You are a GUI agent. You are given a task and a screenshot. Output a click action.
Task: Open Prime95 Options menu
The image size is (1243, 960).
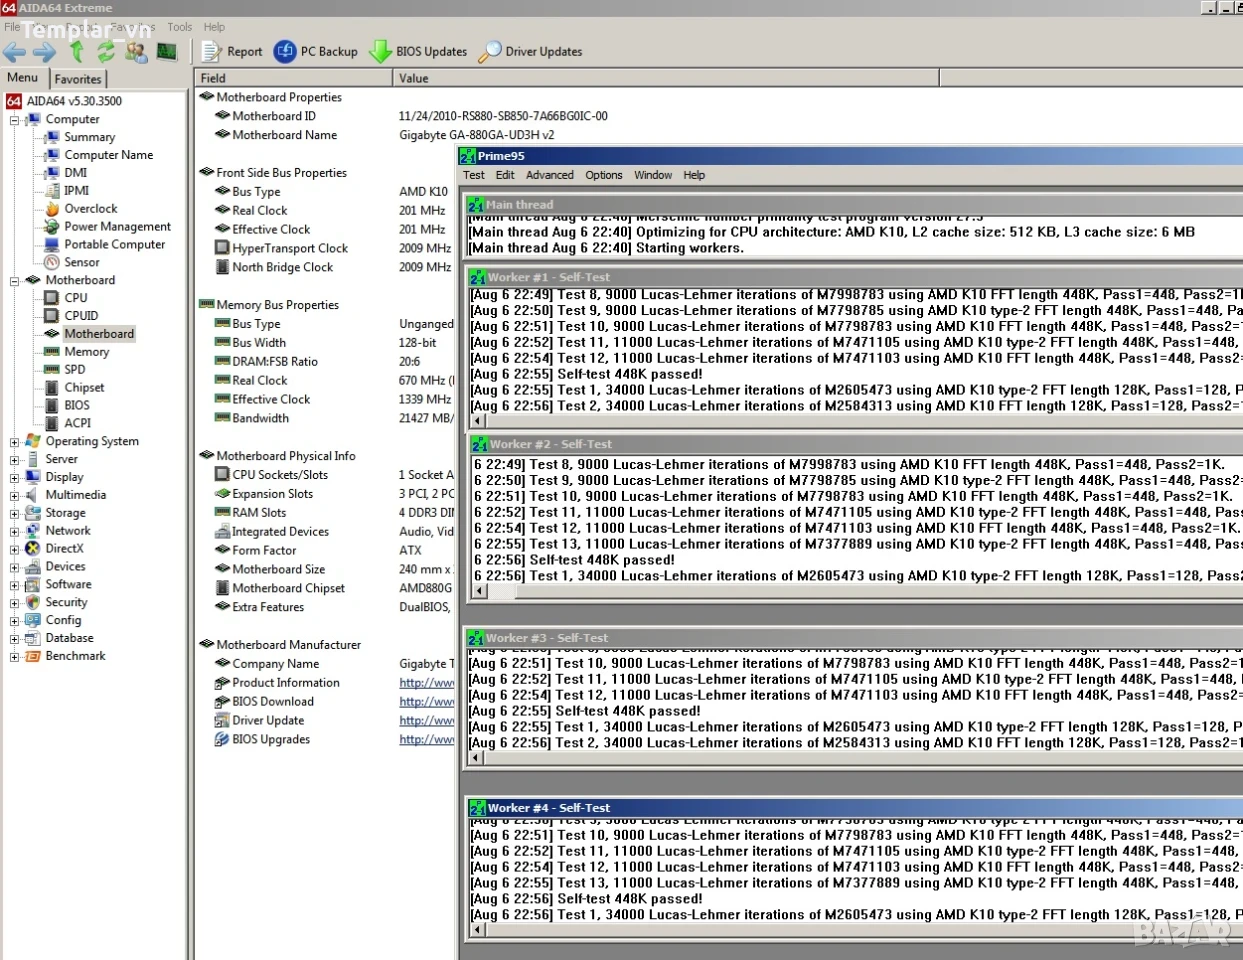pyautogui.click(x=604, y=175)
